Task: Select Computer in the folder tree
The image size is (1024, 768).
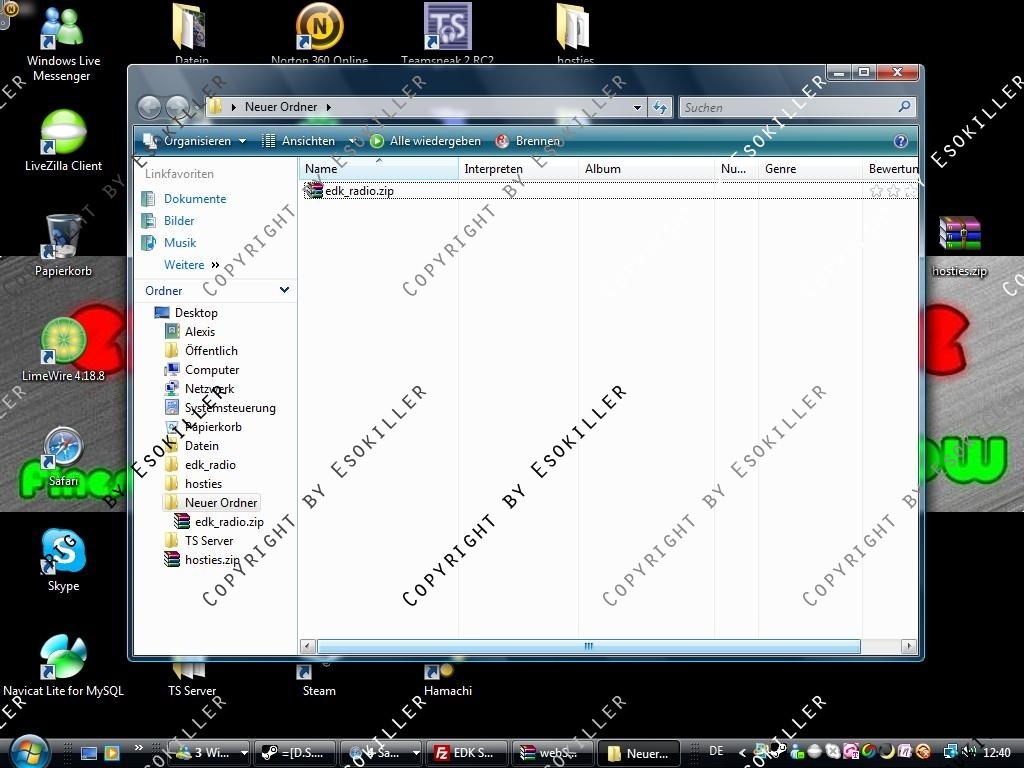Action: 212,370
